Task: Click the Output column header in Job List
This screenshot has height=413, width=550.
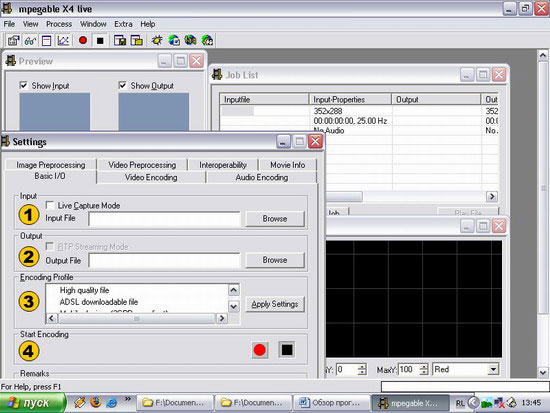Action: click(436, 100)
